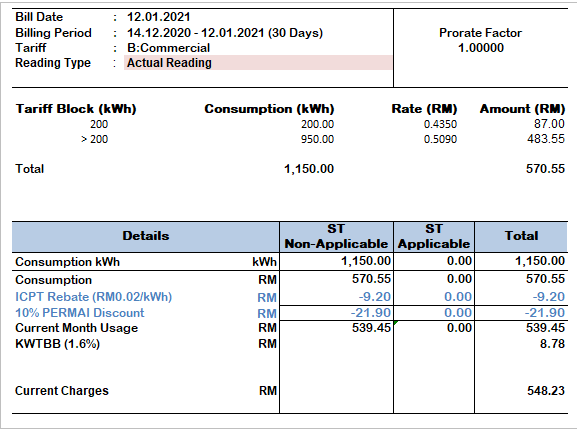Click the blue Details header cell

pyautogui.click(x=146, y=237)
